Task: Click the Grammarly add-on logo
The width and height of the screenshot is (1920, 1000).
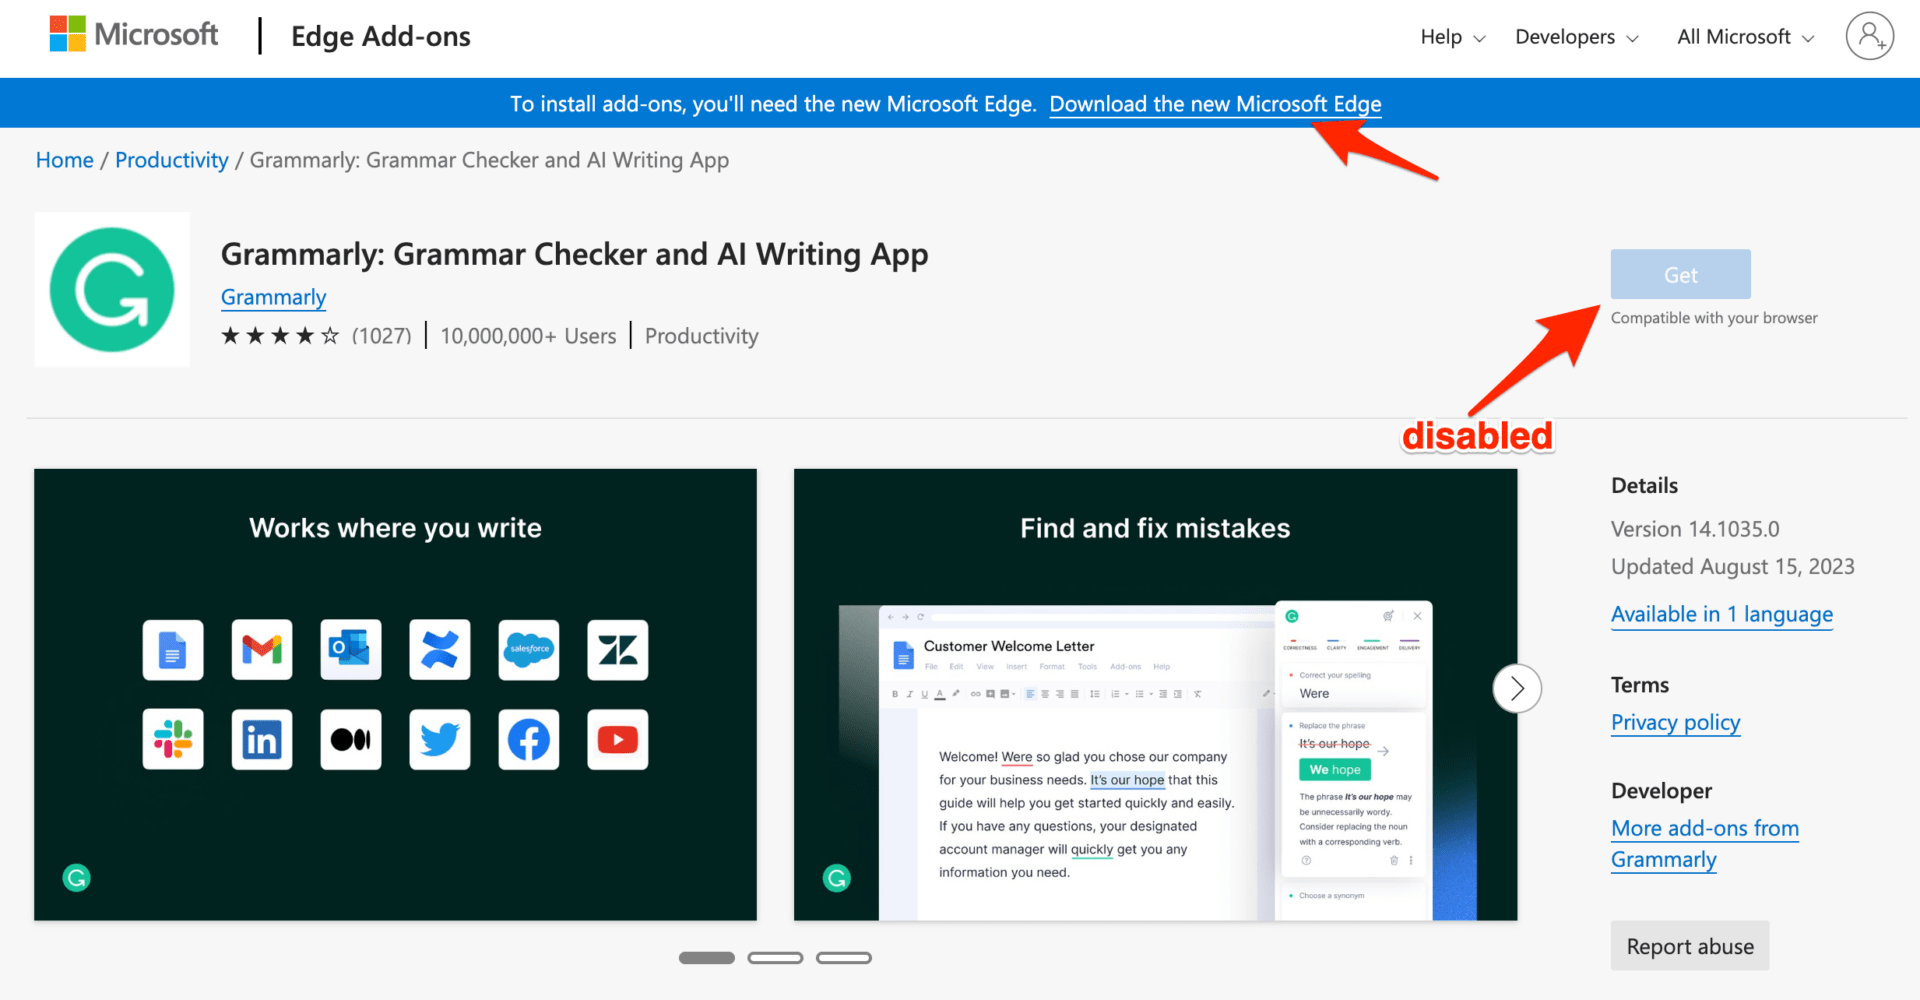Action: pyautogui.click(x=111, y=289)
